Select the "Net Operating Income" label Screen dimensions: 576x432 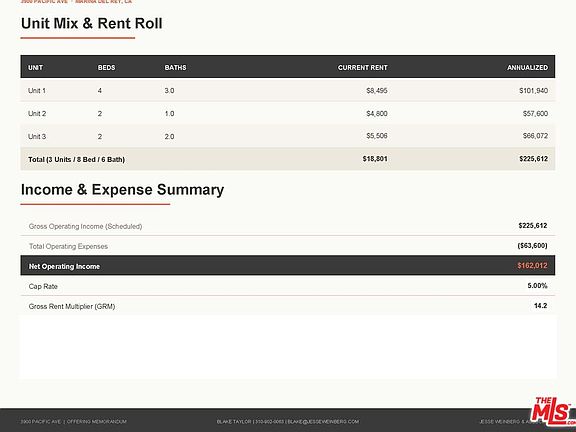coord(64,266)
